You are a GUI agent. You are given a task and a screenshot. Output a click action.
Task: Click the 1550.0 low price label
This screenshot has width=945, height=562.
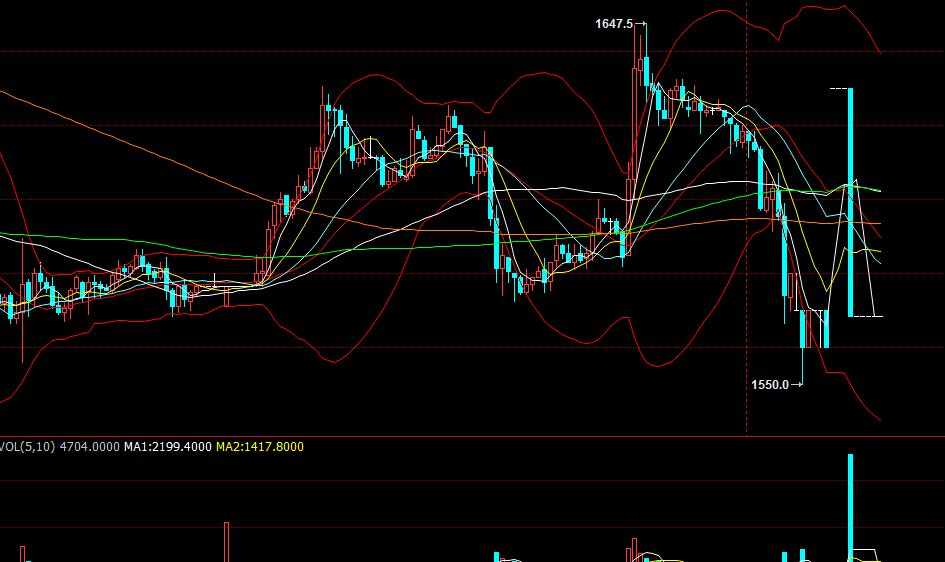769,384
